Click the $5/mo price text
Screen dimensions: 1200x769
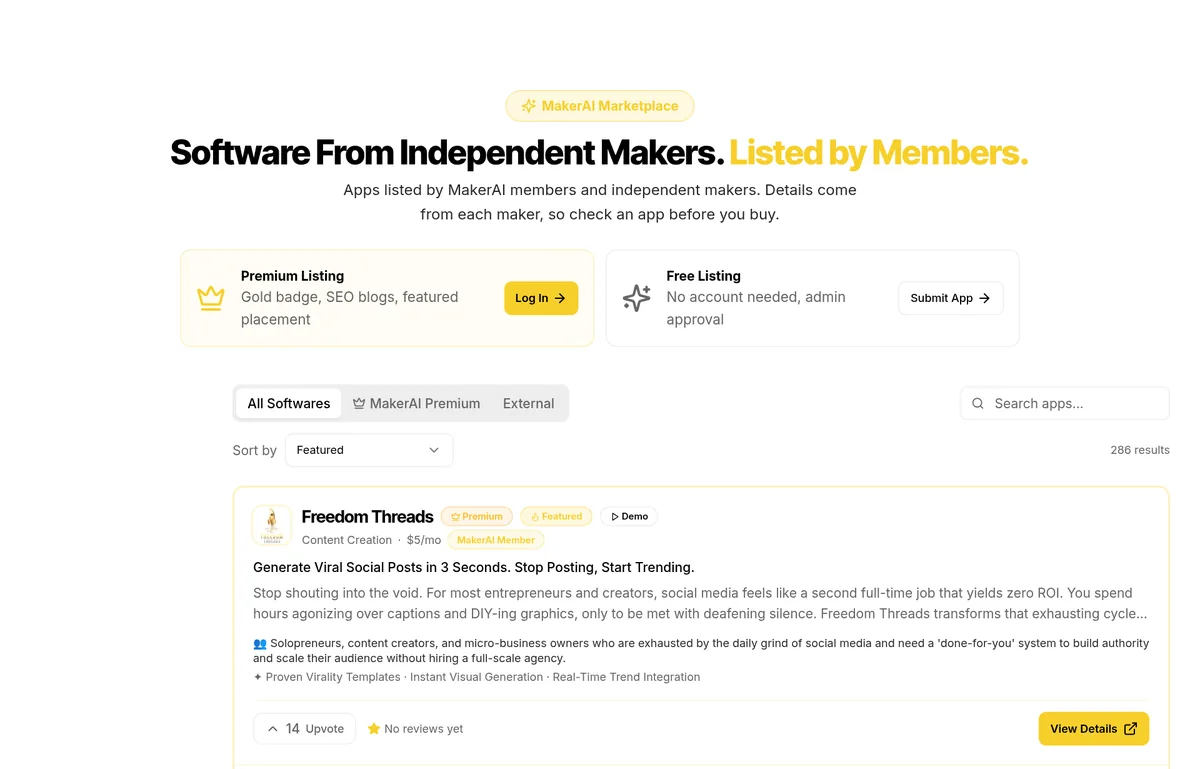[x=424, y=540]
